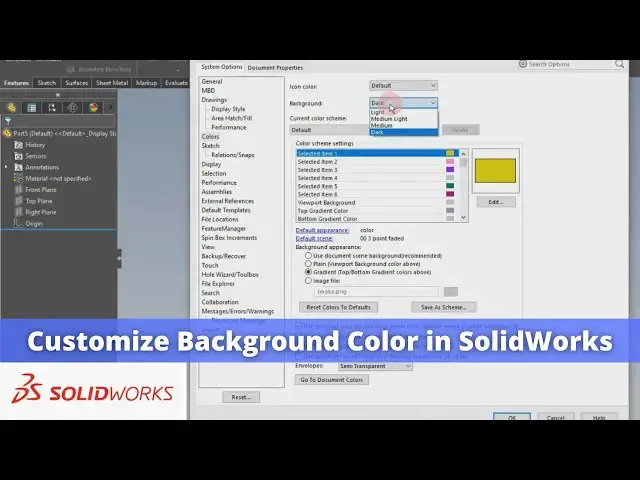Select Hole Wizard/Toolbox in options list
Image resolution: width=640 pixels, height=480 pixels.
[x=230, y=275]
